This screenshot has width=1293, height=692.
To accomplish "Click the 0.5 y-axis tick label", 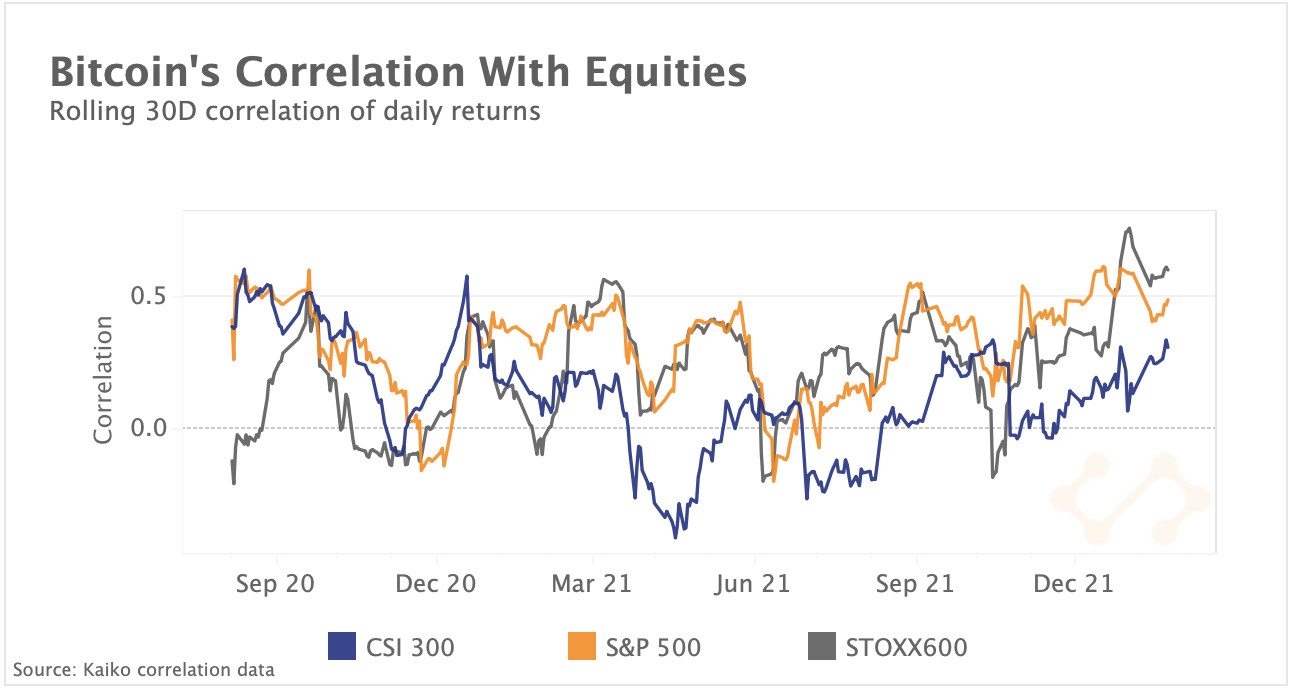I will click(x=150, y=296).
